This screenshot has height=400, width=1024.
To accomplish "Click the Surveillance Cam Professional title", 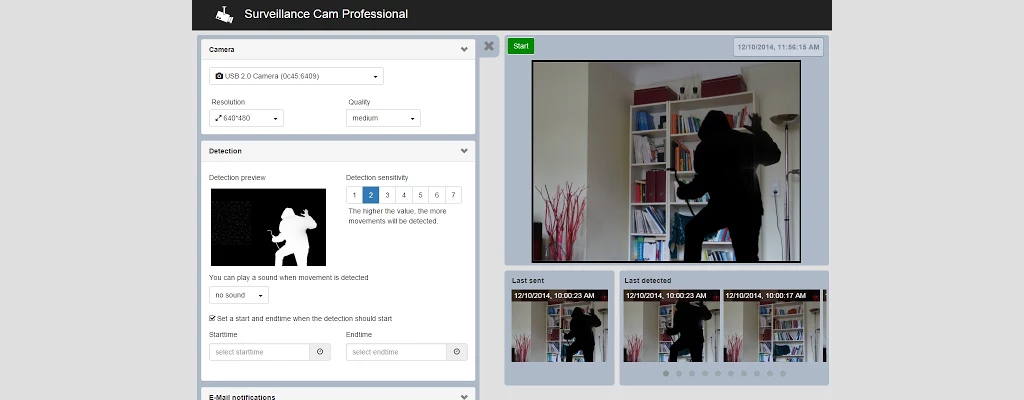I will (x=326, y=14).
